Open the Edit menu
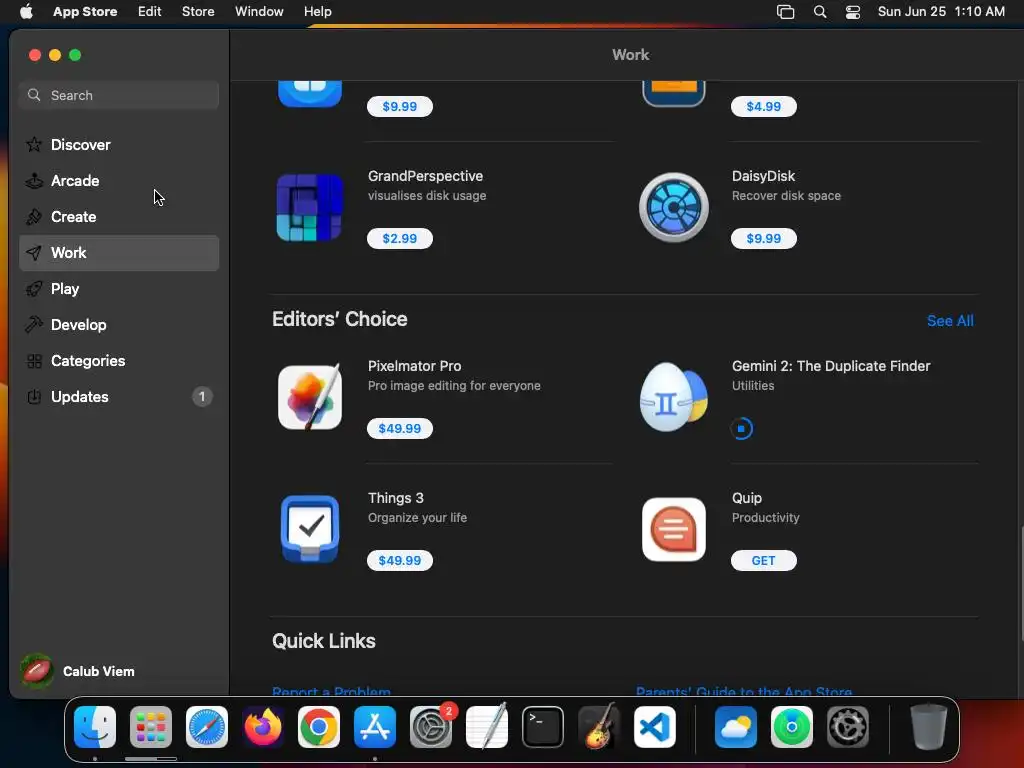The image size is (1024, 768). point(150,12)
